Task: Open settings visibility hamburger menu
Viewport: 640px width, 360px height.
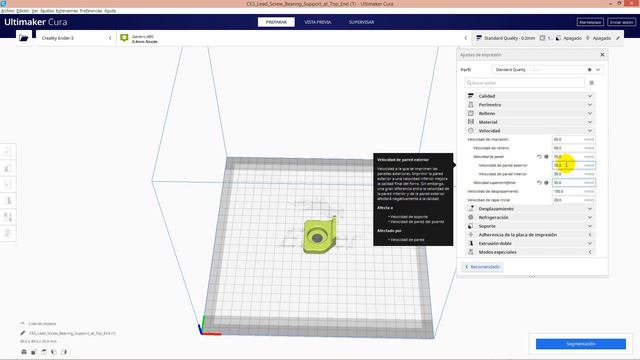Action: [x=591, y=83]
